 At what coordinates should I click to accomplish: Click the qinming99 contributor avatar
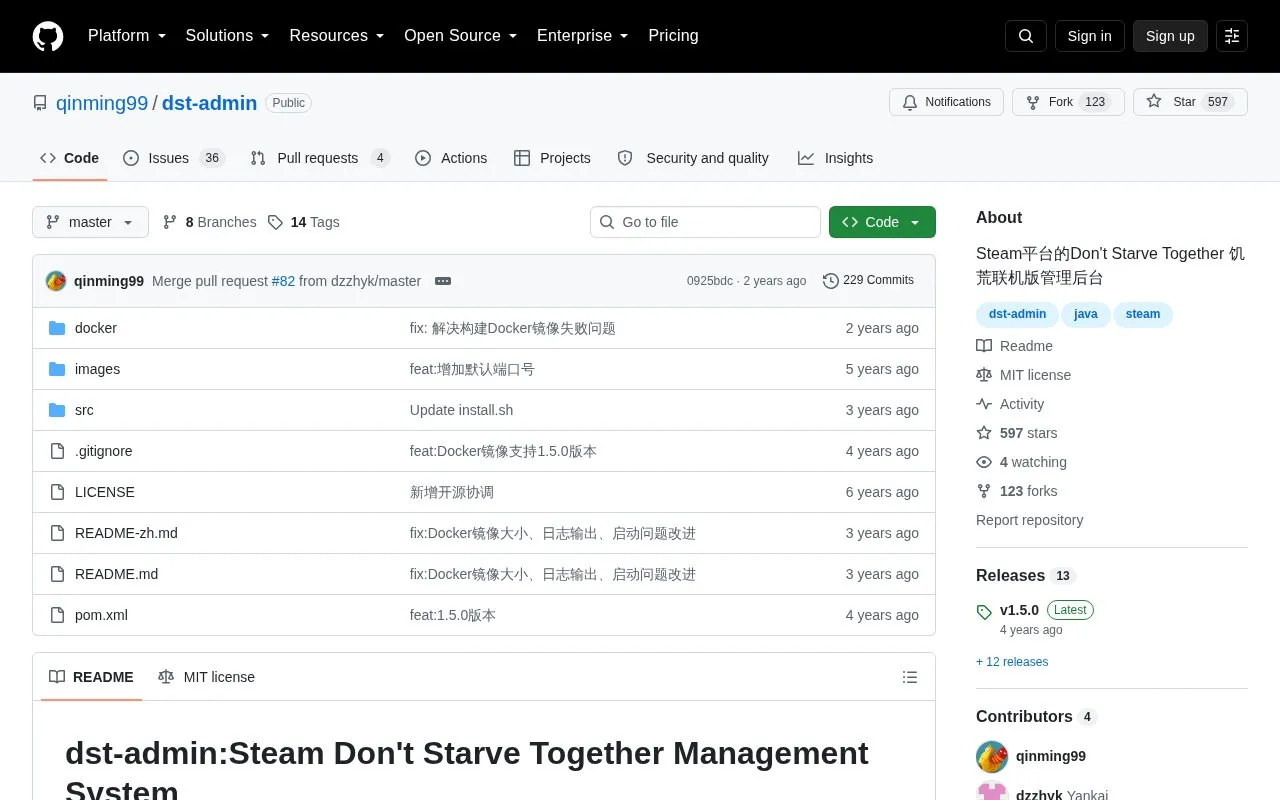pyautogui.click(x=992, y=757)
